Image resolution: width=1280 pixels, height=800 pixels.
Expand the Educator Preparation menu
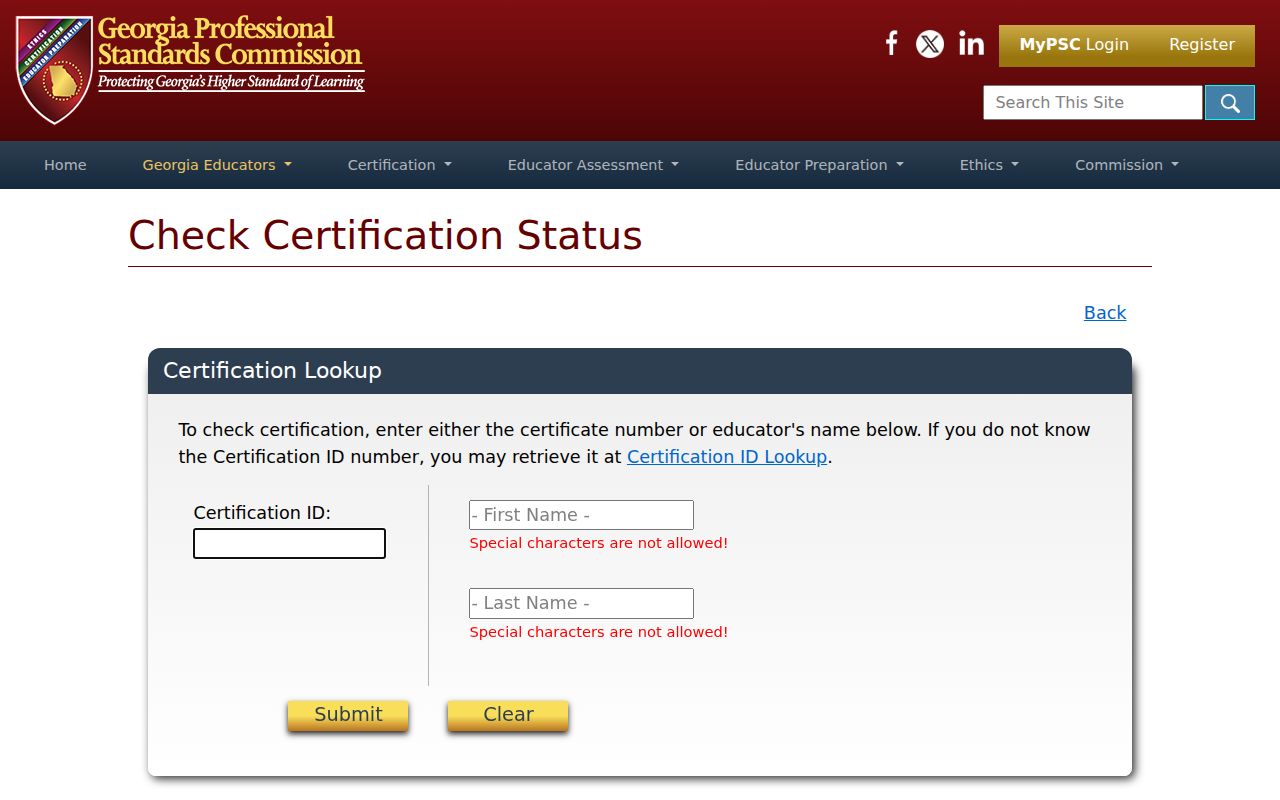click(x=819, y=165)
